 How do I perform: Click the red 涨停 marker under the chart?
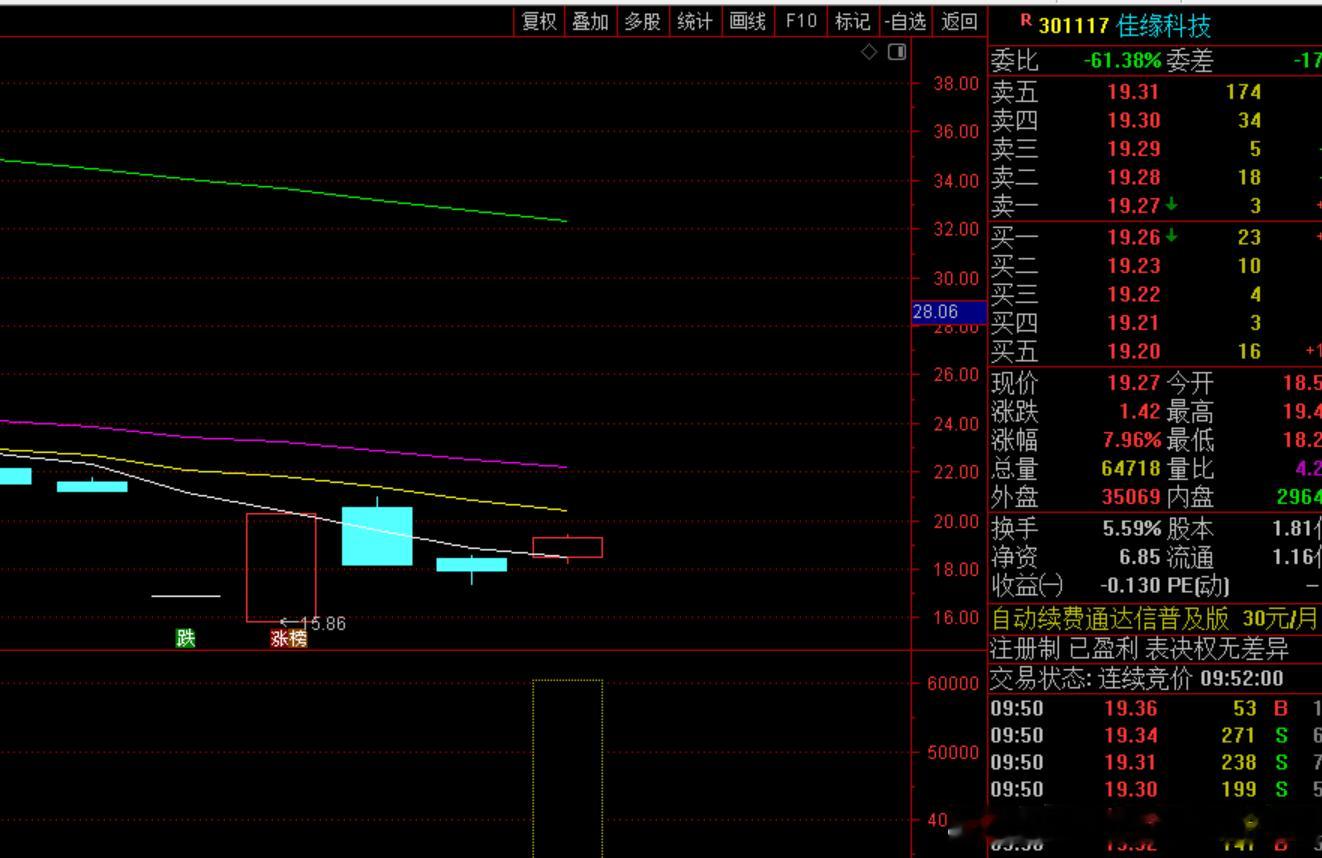[289, 639]
